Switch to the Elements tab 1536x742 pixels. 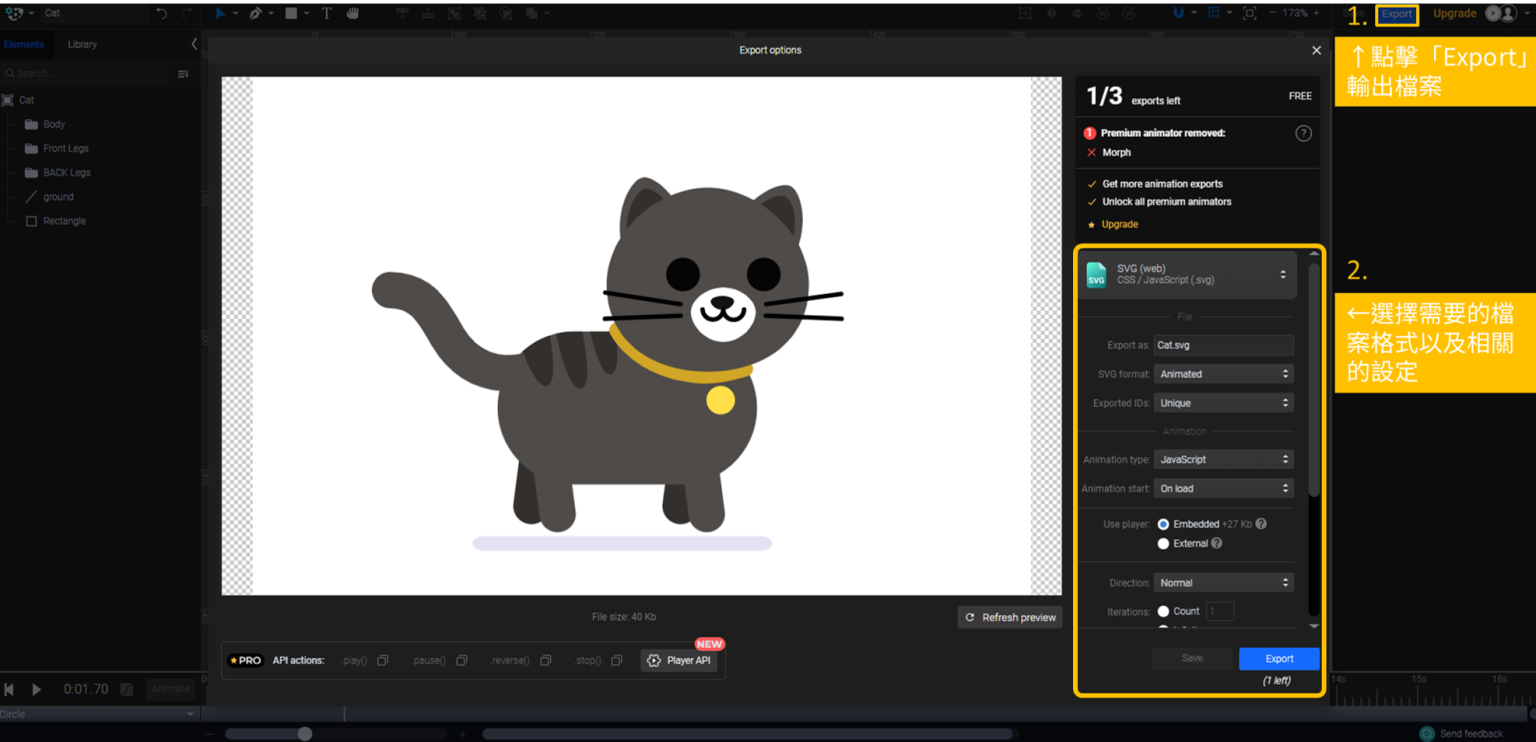click(24, 44)
